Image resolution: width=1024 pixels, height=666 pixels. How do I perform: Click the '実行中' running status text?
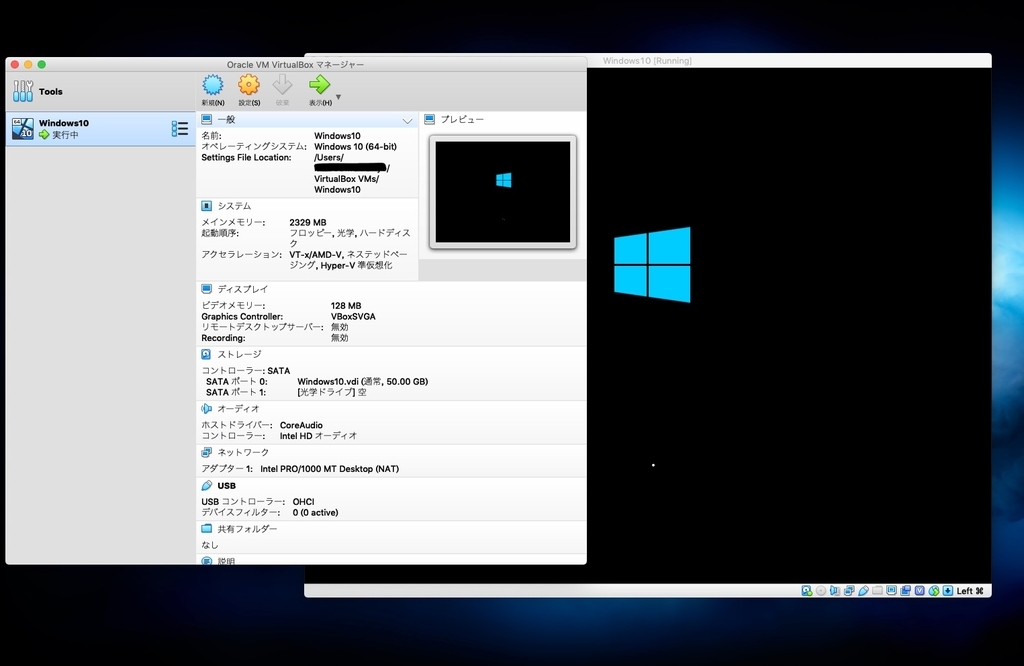(65, 135)
